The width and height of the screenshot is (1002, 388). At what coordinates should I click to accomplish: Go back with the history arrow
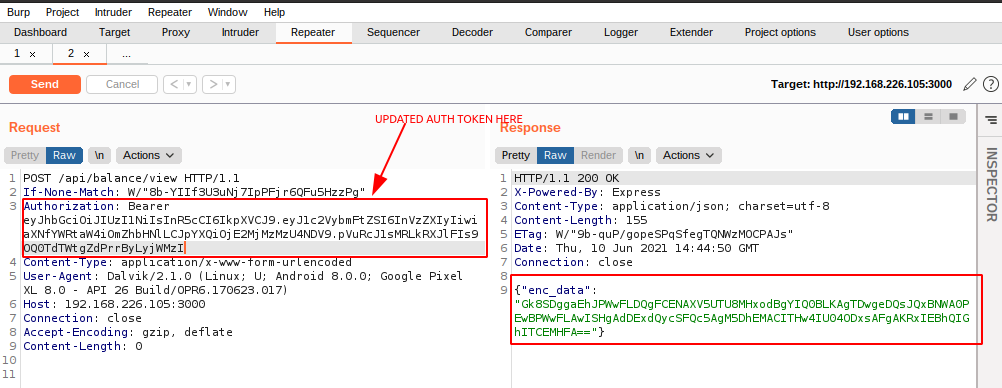pos(174,84)
